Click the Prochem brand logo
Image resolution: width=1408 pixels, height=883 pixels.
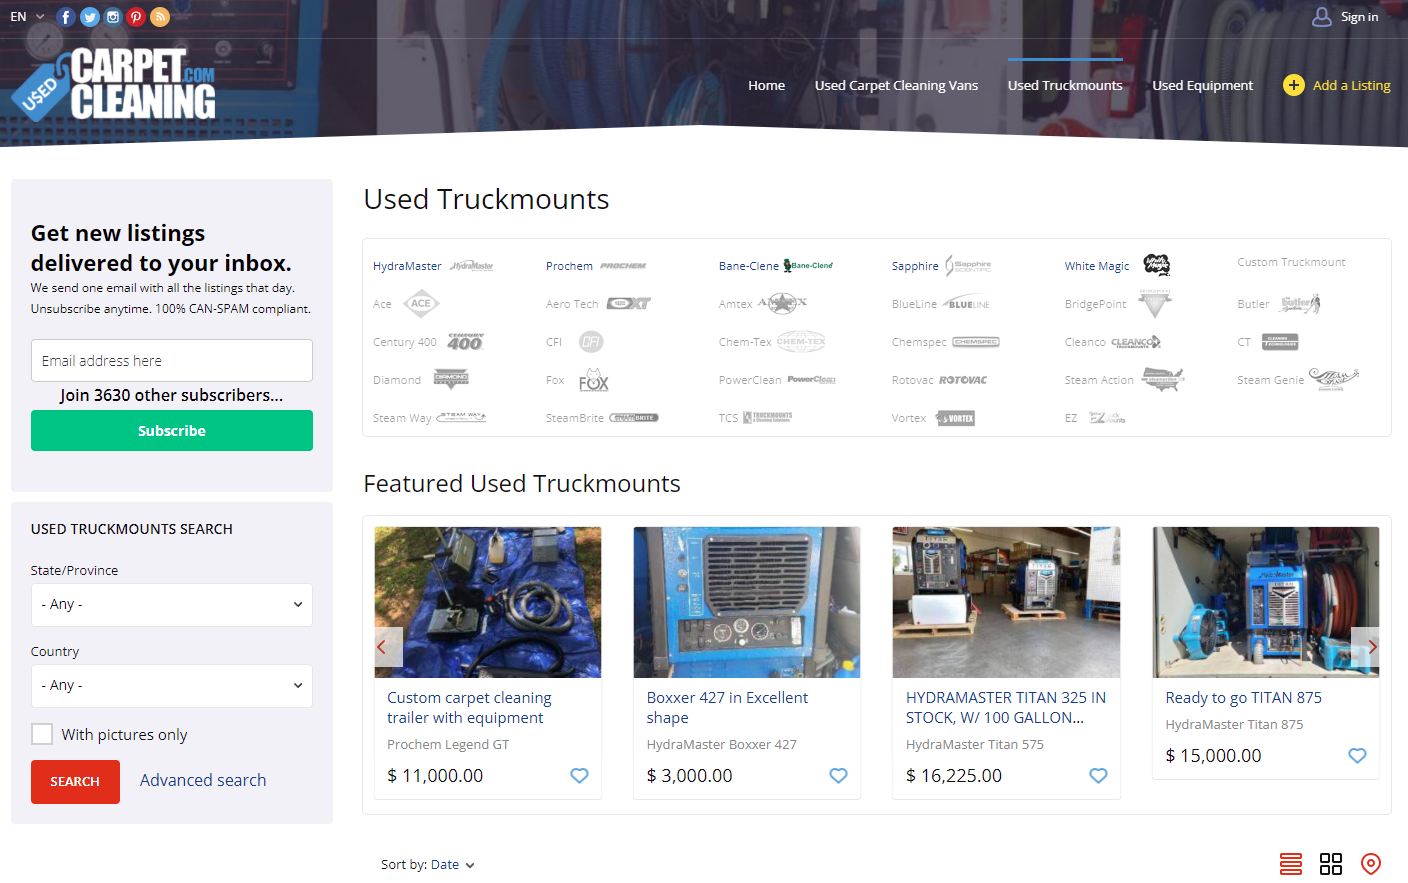pos(623,266)
